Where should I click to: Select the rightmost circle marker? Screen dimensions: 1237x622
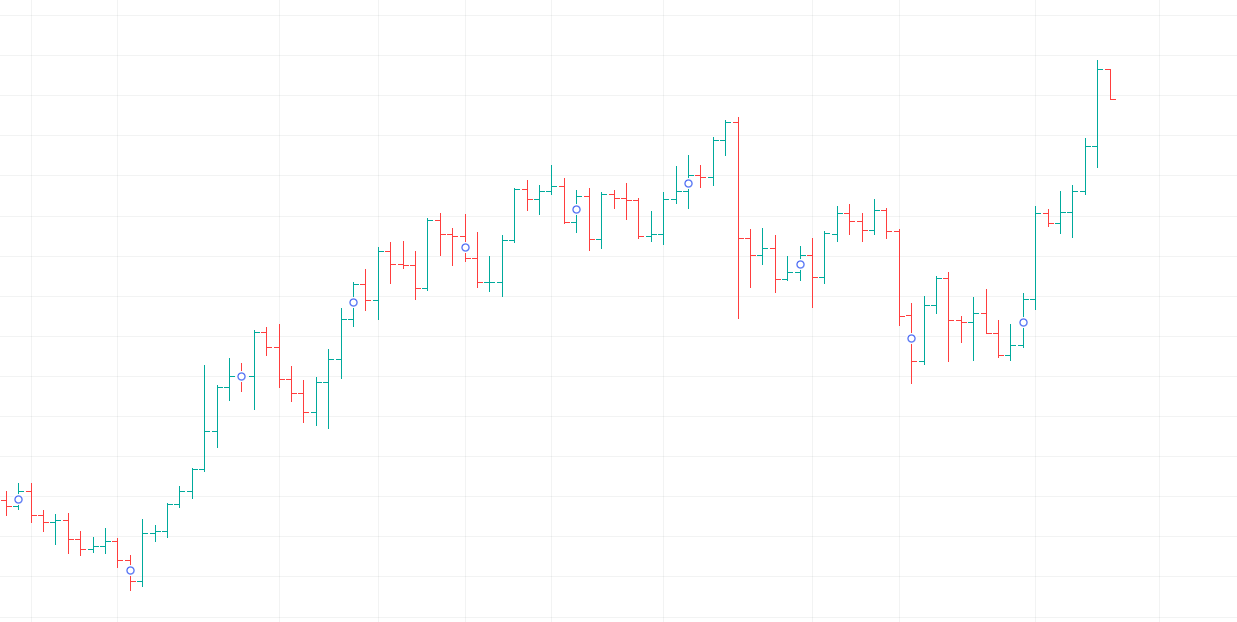point(1023,322)
